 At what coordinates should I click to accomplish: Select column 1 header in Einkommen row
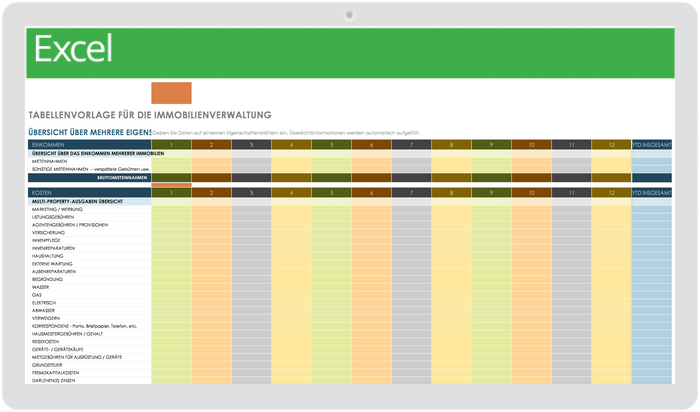[x=171, y=145]
